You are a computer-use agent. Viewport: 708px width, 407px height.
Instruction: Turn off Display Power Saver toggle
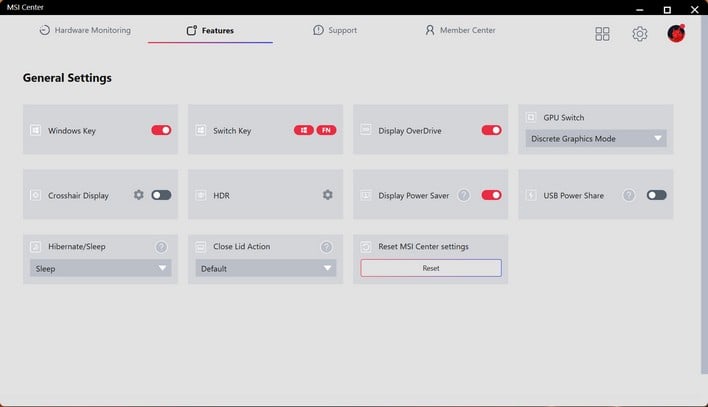click(x=491, y=195)
